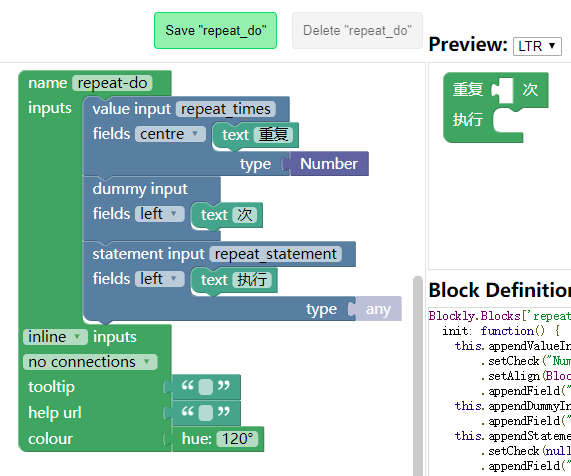
Task: Select the statement input block header
Action: coord(148,254)
